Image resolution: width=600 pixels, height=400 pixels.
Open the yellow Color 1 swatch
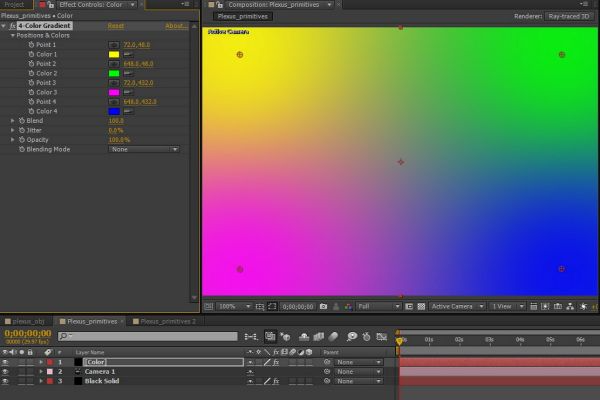[x=114, y=54]
